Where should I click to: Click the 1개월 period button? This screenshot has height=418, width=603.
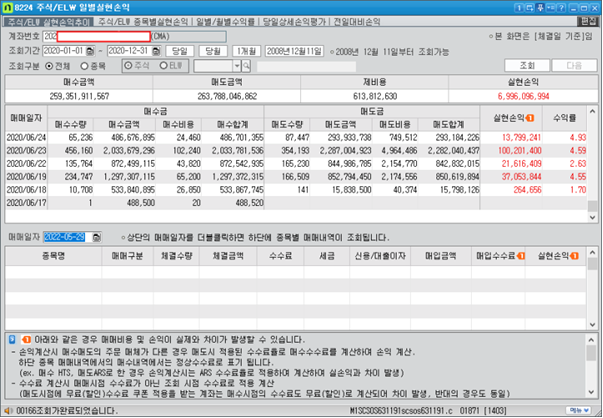247,51
